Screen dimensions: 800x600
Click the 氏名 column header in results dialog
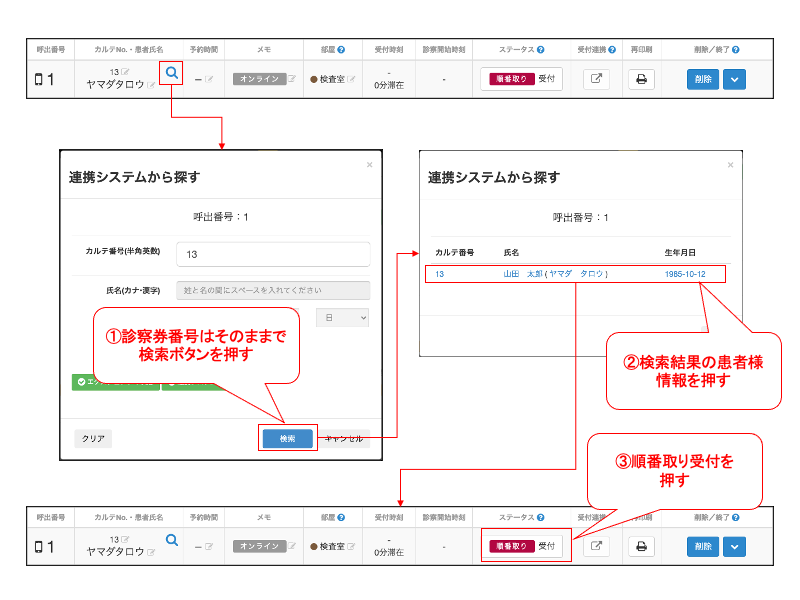(x=511, y=253)
